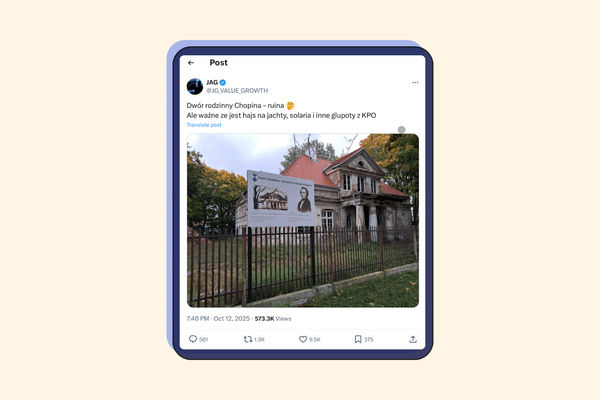Click the 7:48 PM Oct 12, 2025 timestamp
Screen dimensions: 600x400
[x=218, y=318]
